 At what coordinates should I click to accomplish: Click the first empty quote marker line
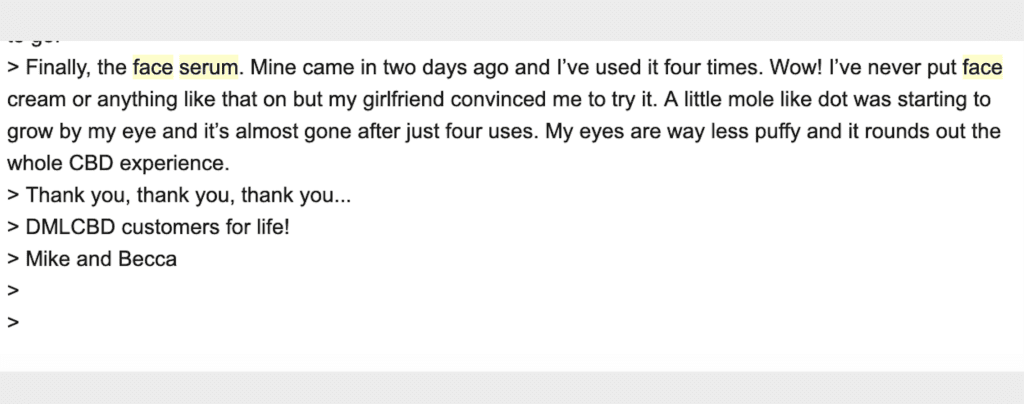[13, 291]
